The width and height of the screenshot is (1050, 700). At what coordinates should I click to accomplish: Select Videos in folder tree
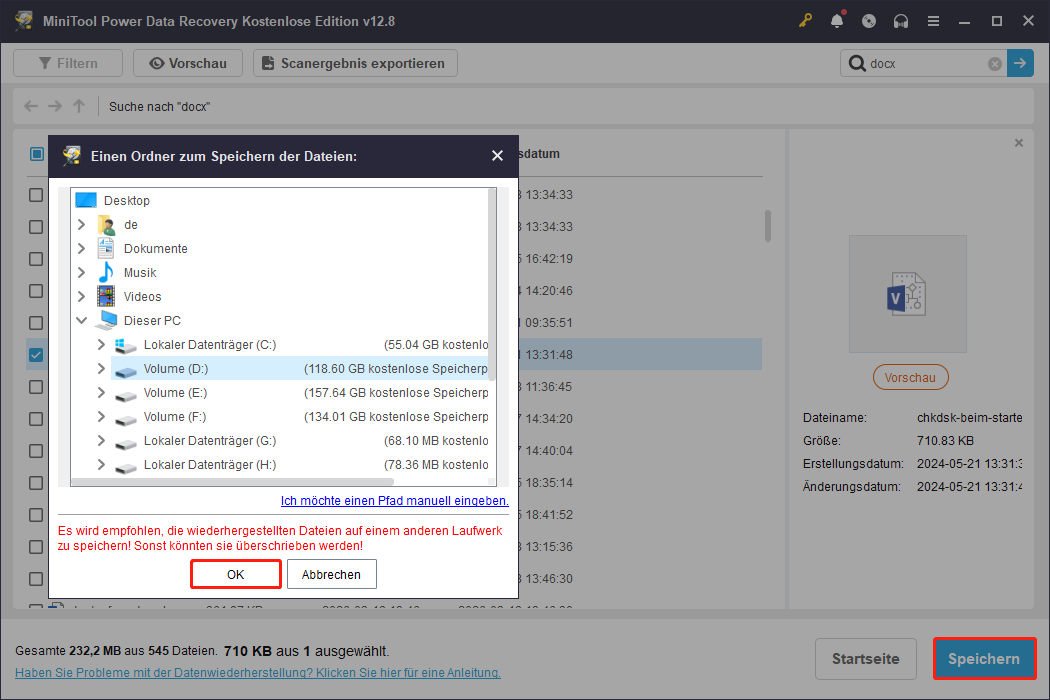[x=143, y=296]
